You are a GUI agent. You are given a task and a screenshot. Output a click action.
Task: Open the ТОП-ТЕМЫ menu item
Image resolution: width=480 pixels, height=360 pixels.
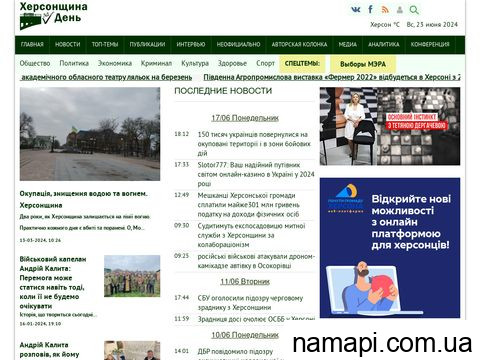[x=105, y=44]
